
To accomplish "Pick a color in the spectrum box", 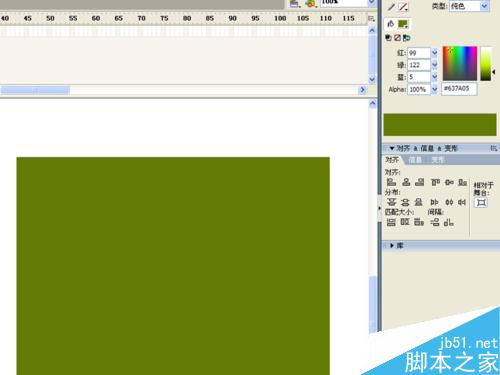I will [x=460, y=63].
